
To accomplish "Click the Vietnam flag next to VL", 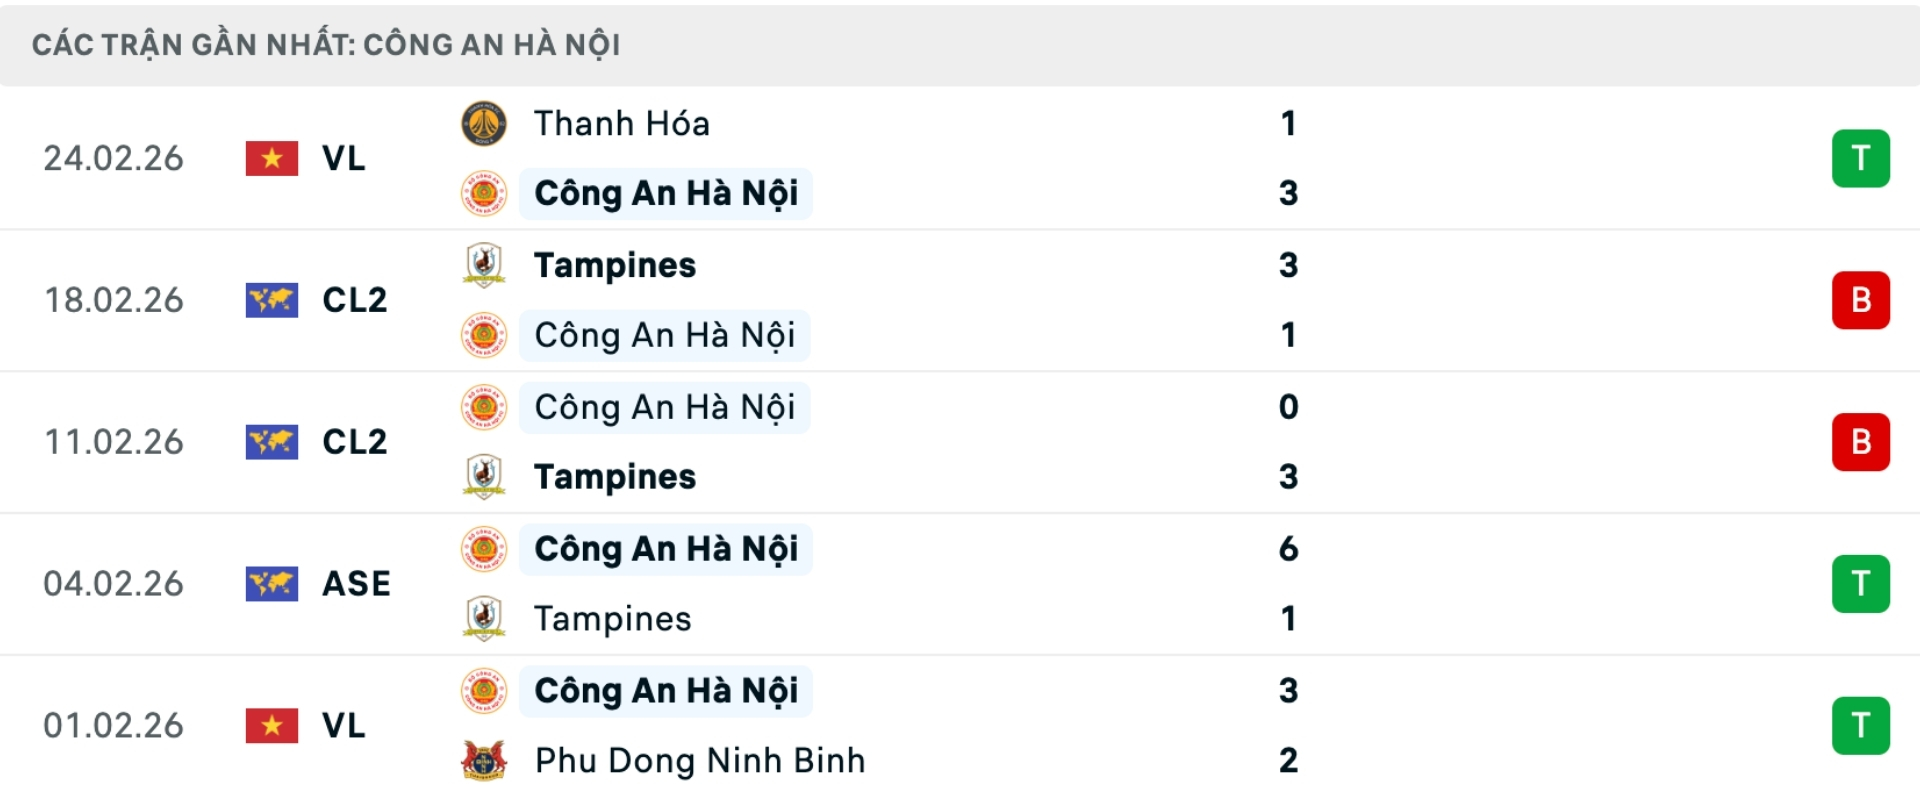I will point(272,158).
